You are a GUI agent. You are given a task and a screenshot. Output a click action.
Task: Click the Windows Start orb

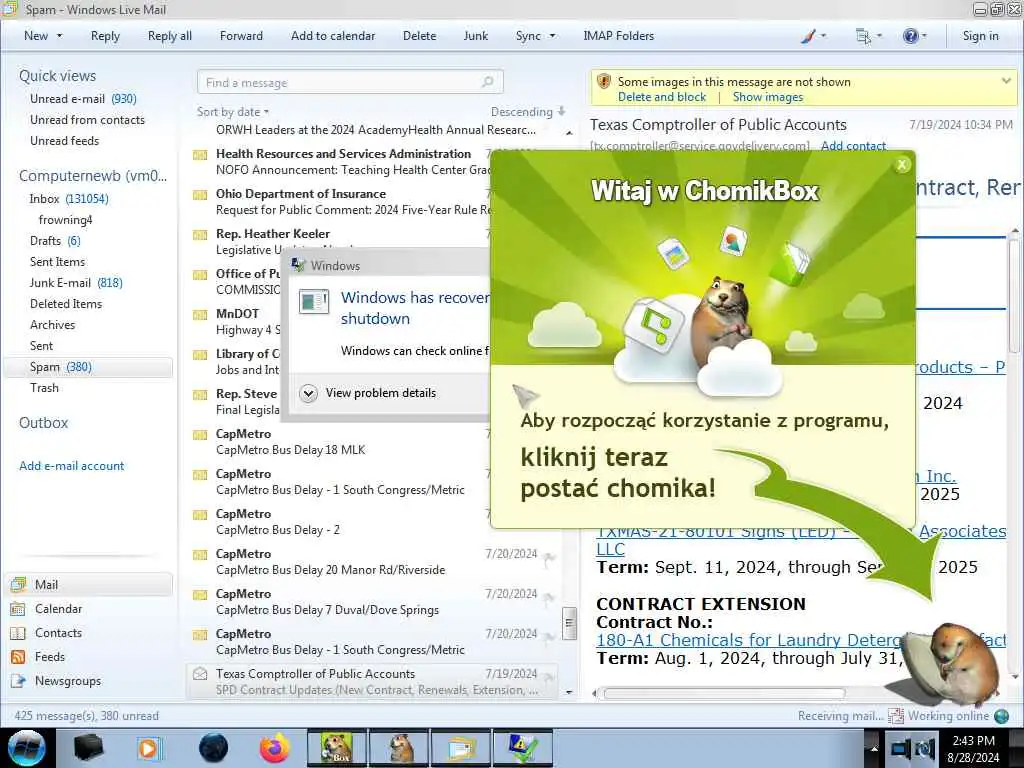(27, 748)
